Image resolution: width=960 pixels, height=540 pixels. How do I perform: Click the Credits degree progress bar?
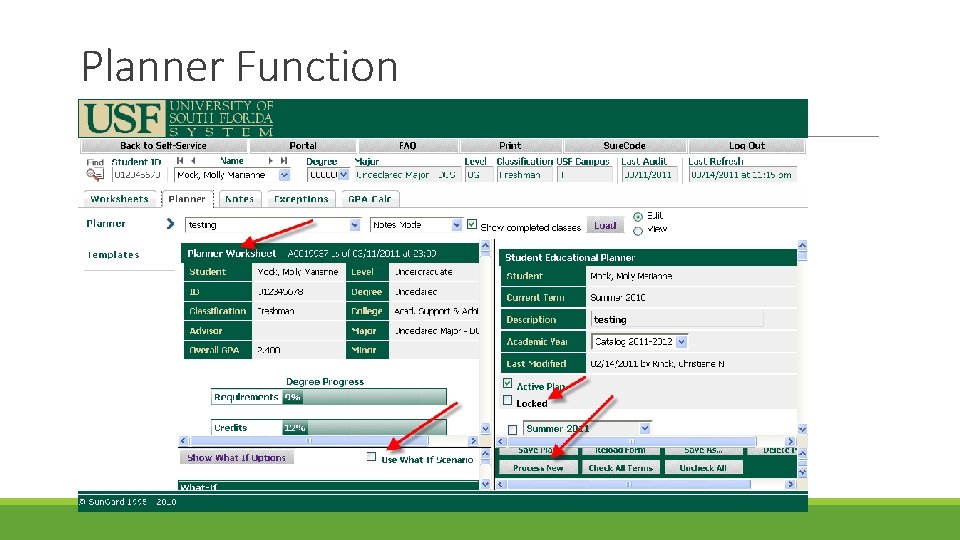pyautogui.click(x=329, y=427)
